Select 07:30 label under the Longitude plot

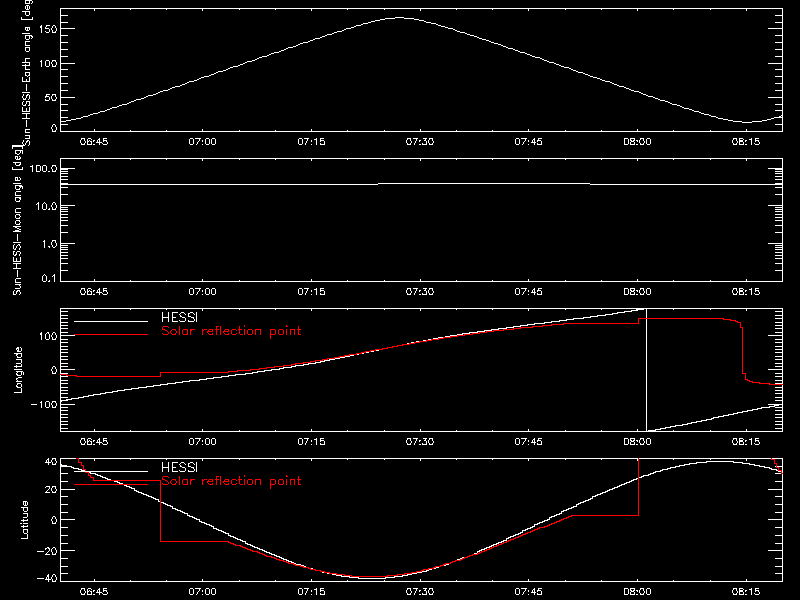[420, 442]
